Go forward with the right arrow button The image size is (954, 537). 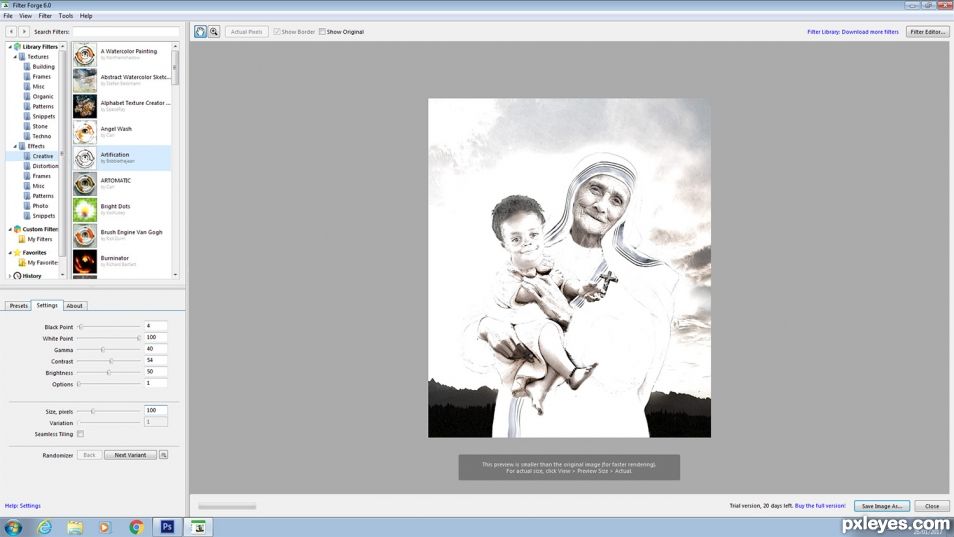point(24,32)
